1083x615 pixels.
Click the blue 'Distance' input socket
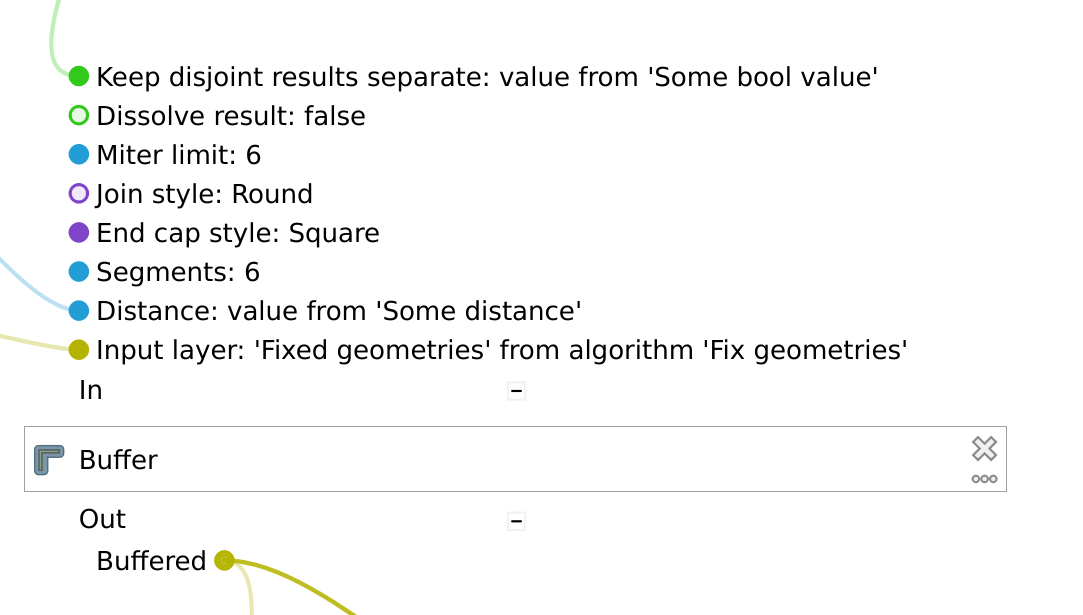[x=79, y=311]
